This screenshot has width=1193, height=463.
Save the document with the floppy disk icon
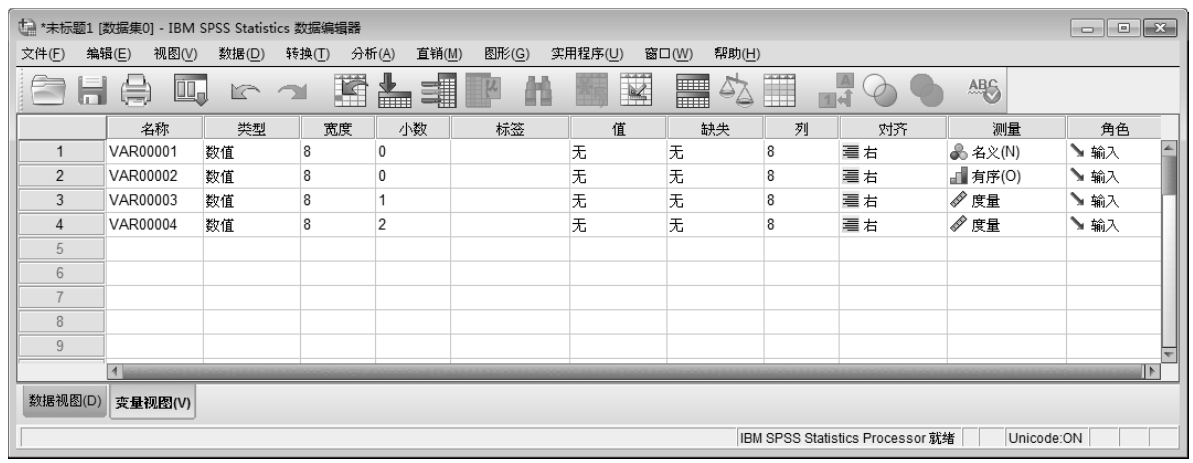coord(94,91)
